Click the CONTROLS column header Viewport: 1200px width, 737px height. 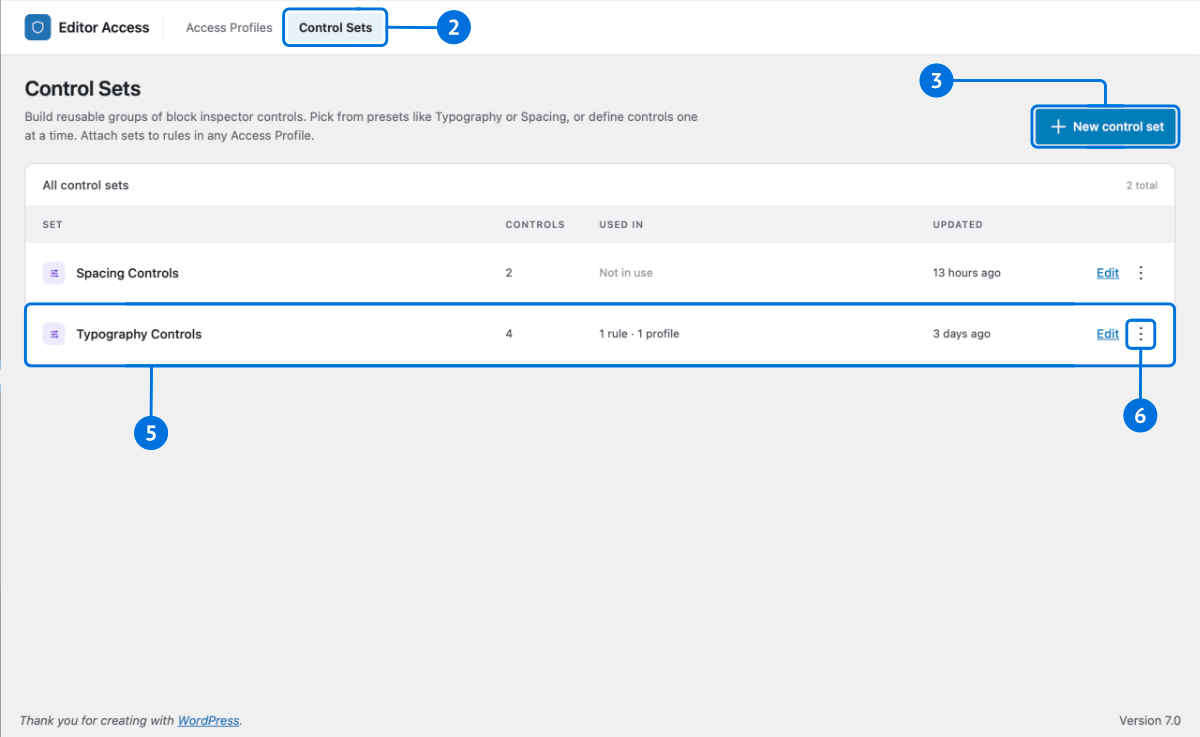(535, 225)
